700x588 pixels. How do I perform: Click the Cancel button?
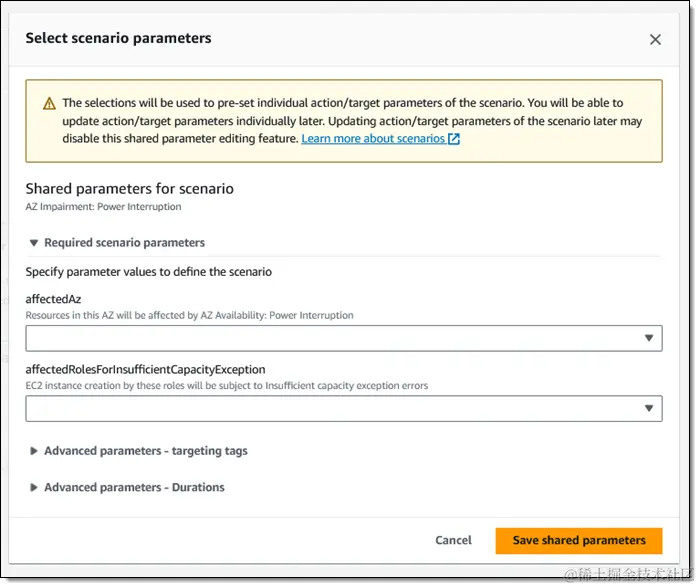click(453, 540)
